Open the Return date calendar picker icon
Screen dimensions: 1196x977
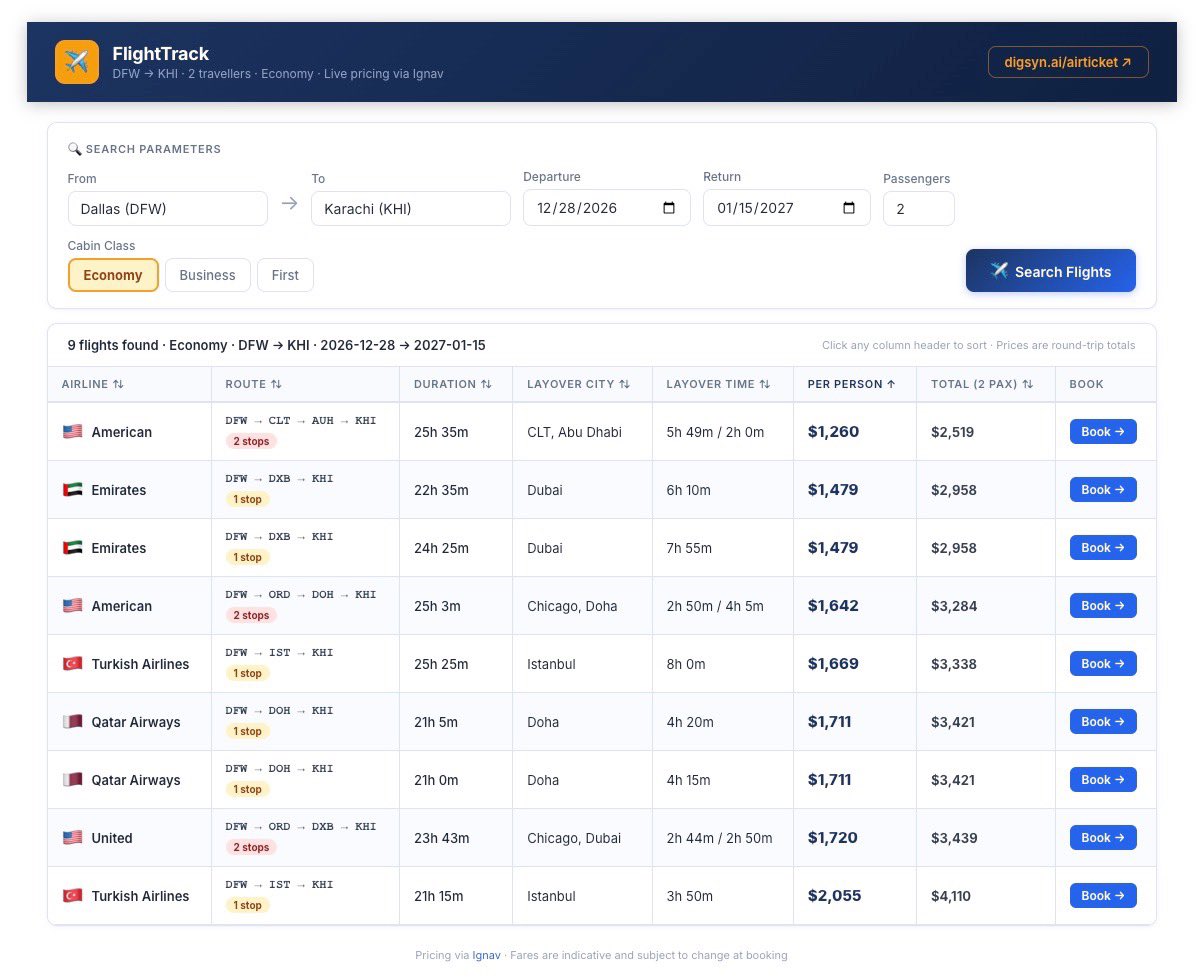(x=849, y=208)
